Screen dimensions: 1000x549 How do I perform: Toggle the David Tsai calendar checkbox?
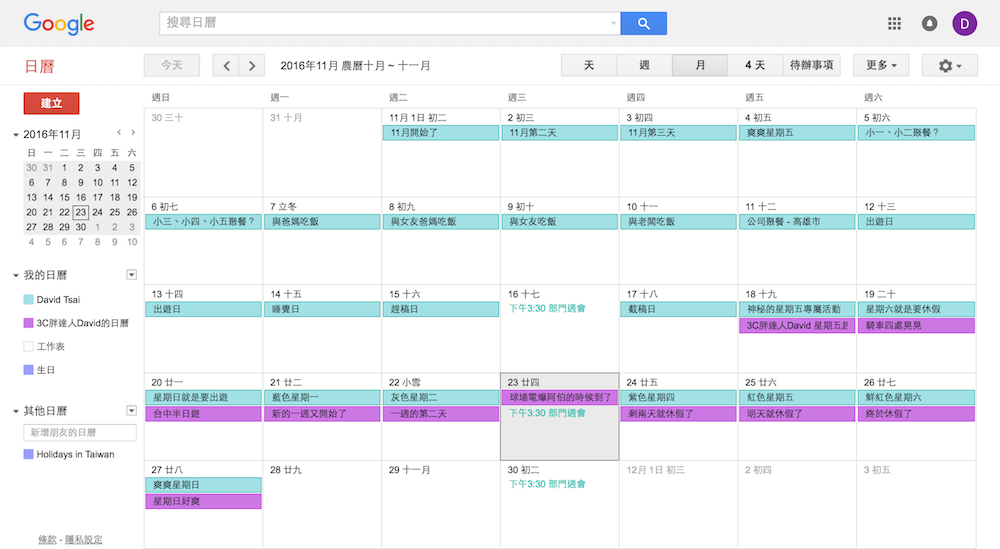point(29,300)
